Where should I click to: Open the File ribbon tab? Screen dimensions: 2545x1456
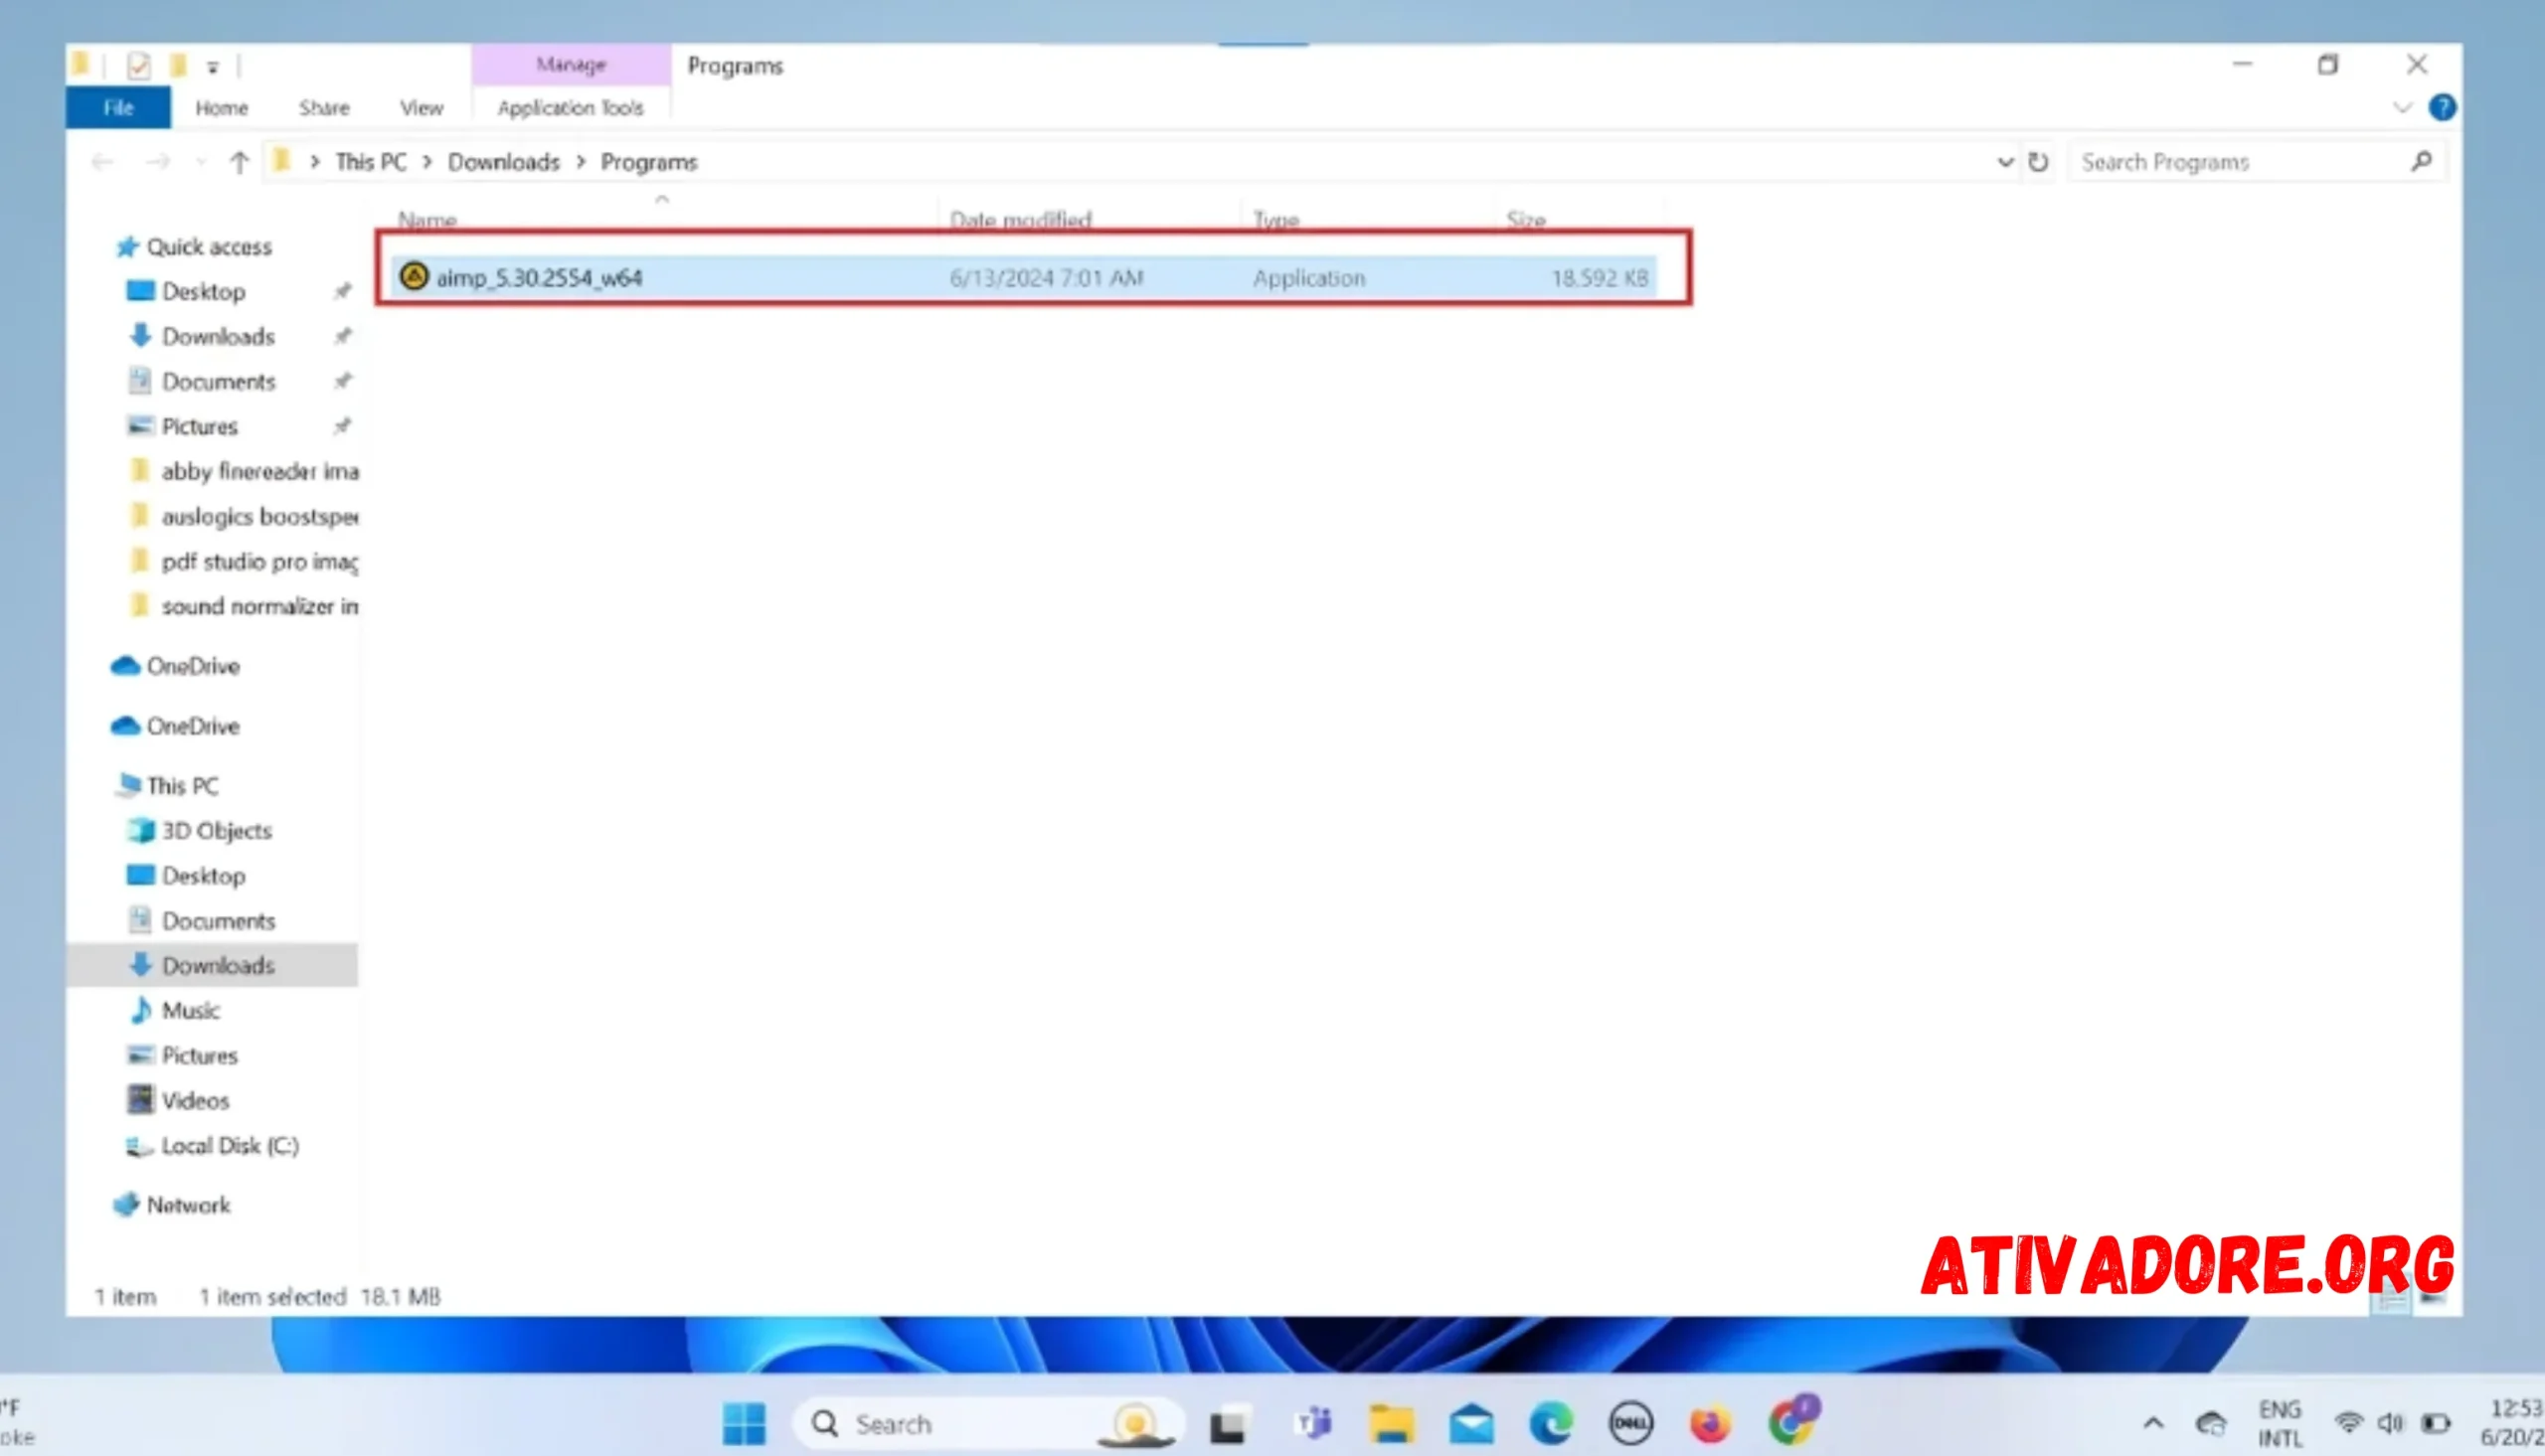118,108
